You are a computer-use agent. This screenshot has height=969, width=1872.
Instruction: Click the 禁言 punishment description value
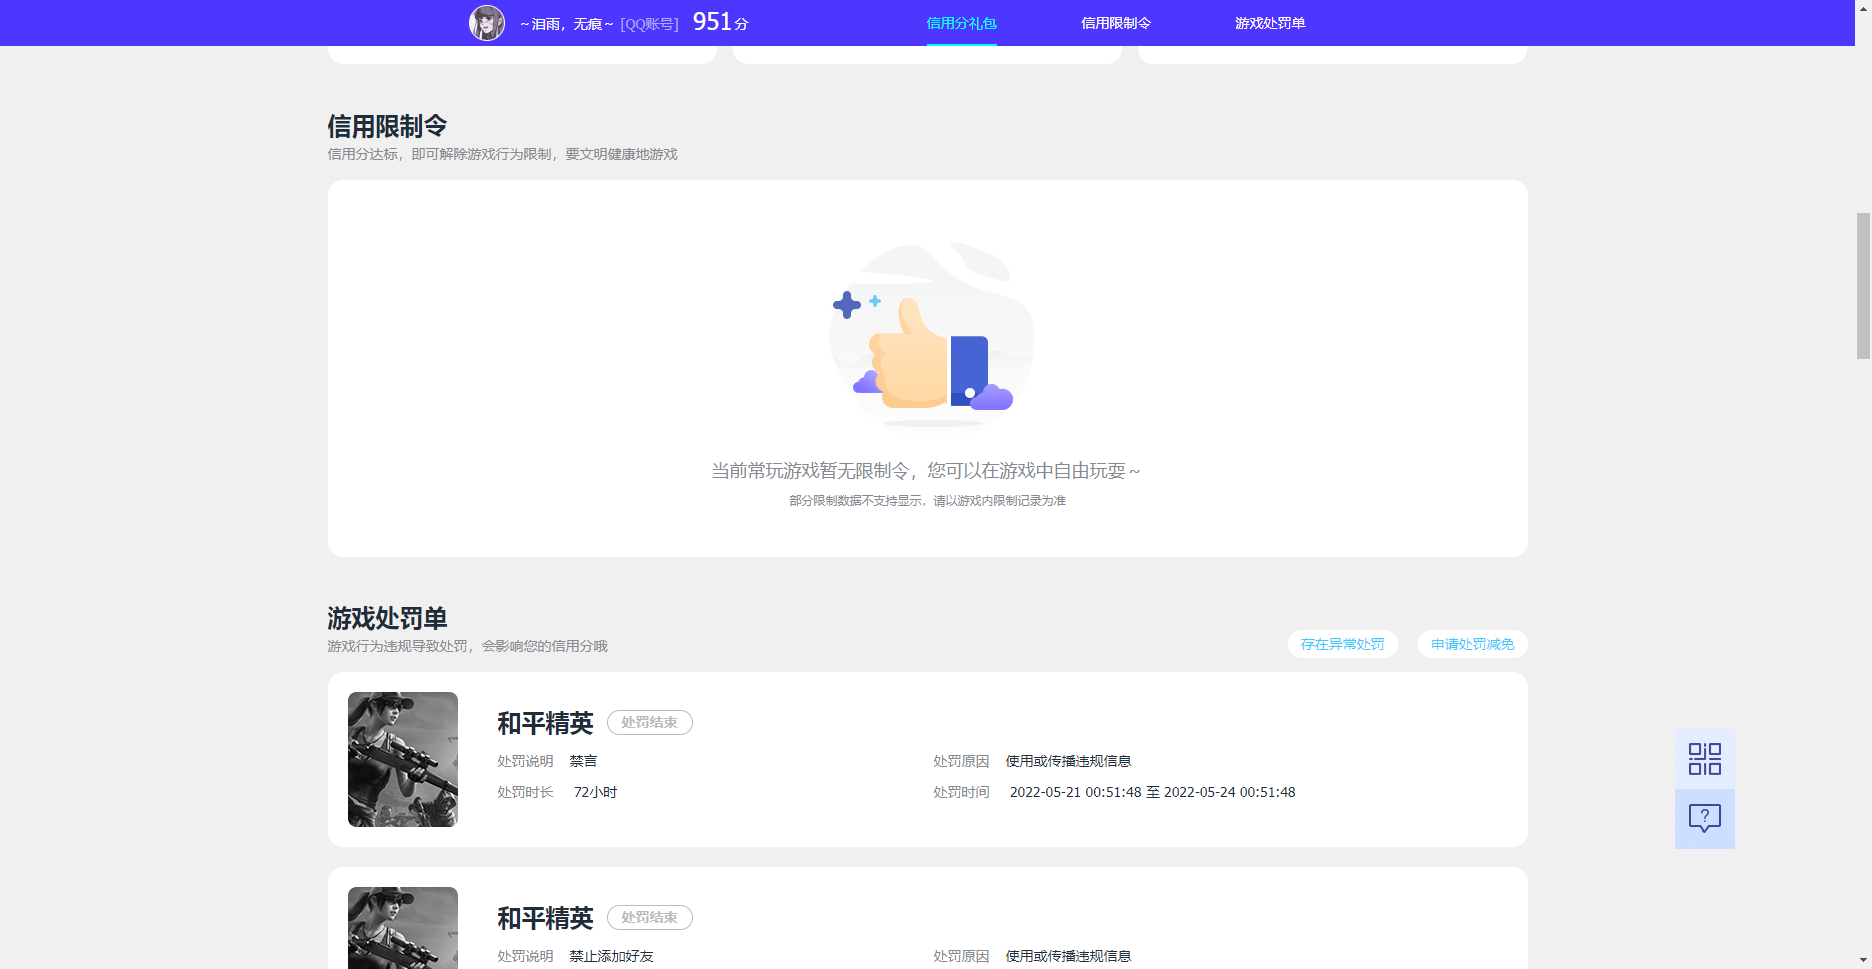pos(583,761)
